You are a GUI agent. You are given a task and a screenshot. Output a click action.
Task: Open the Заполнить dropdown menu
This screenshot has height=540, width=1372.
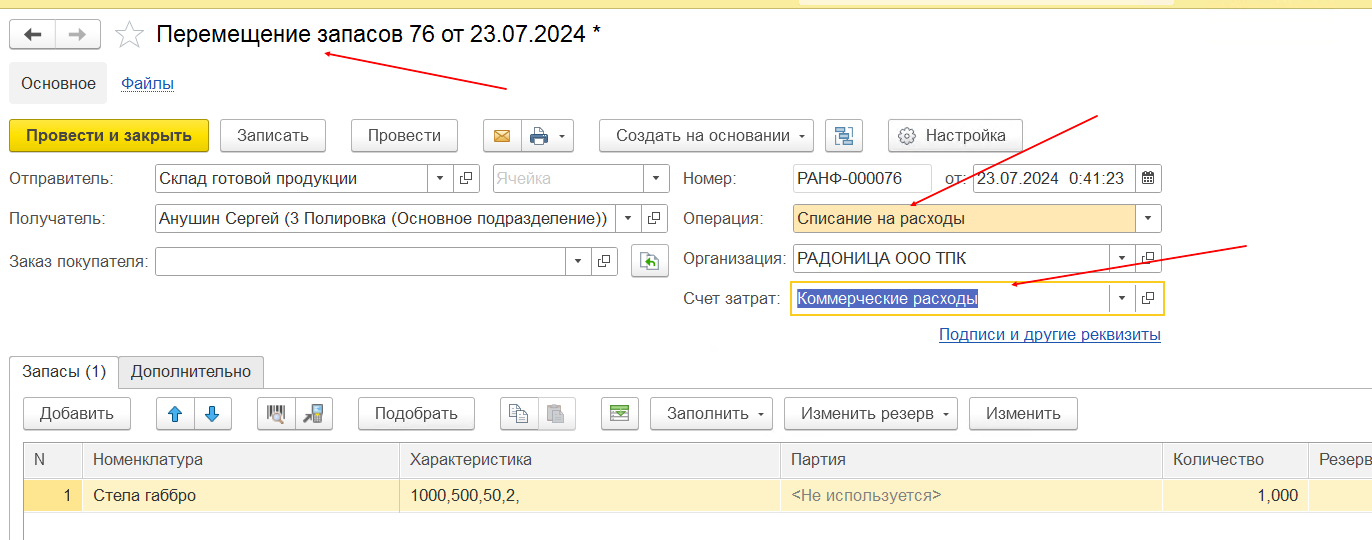[x=712, y=413]
